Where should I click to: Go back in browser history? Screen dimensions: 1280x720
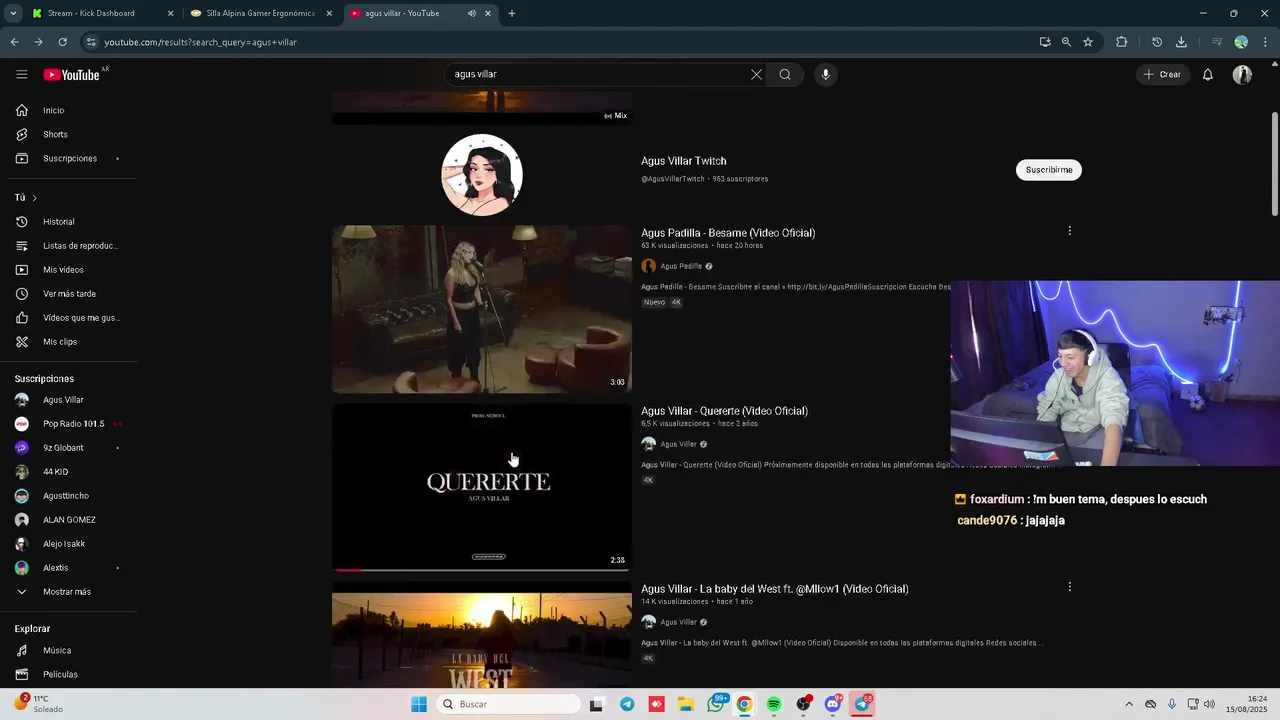point(14,42)
